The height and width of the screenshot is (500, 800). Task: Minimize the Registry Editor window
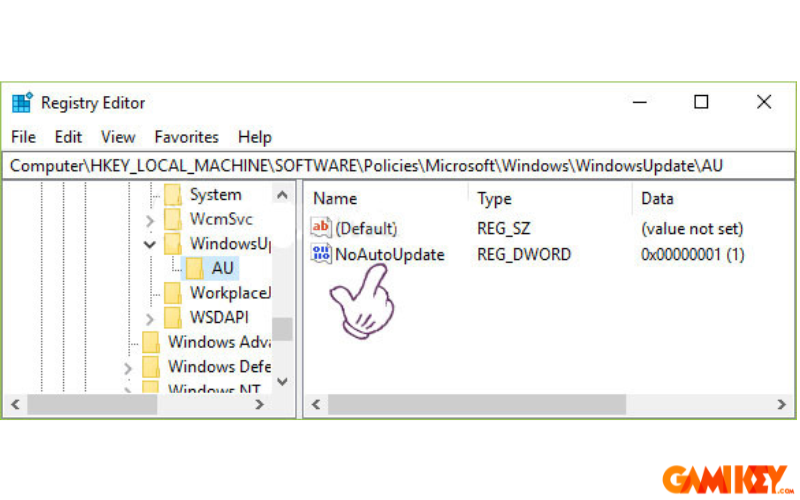(x=640, y=103)
